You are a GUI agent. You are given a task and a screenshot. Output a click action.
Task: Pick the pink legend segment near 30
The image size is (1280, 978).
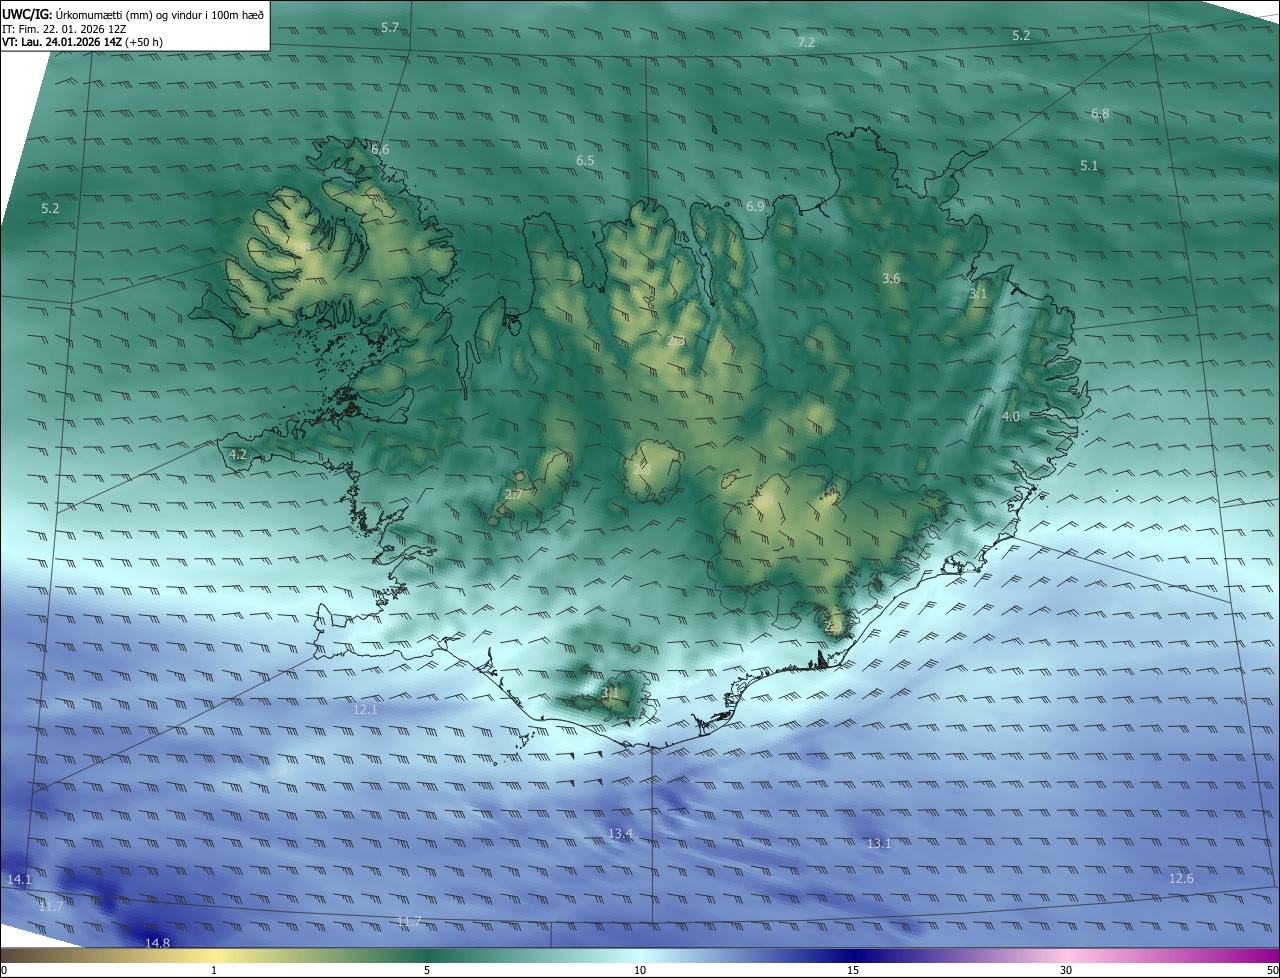click(x=1066, y=956)
